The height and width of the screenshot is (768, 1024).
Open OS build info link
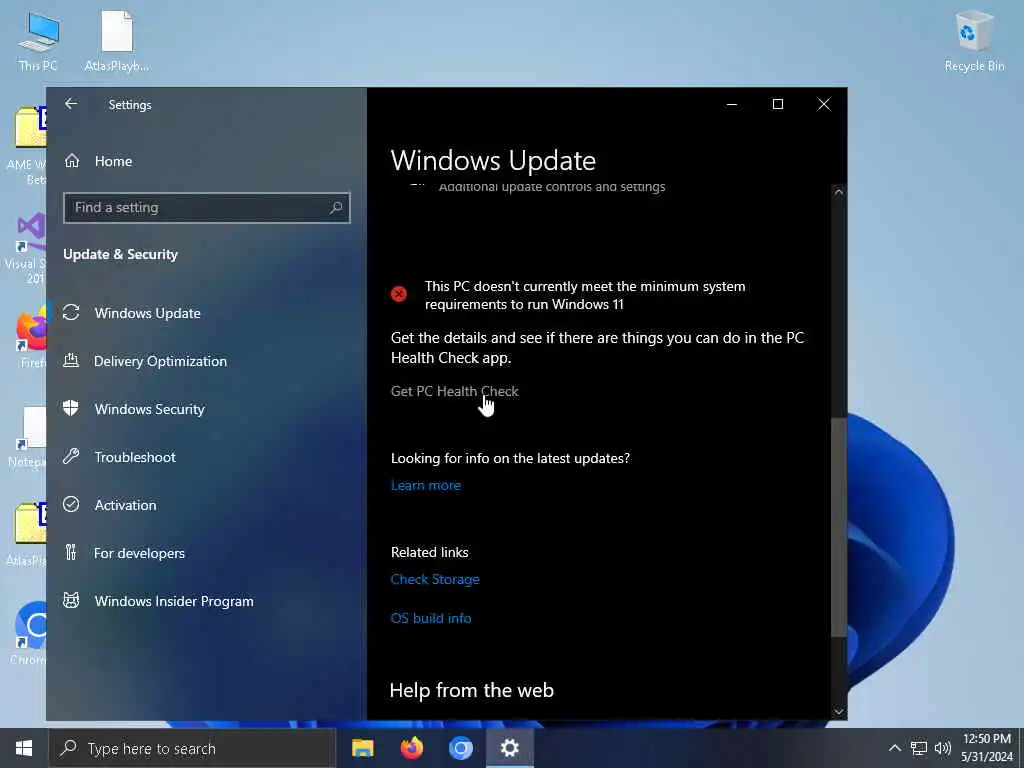(x=431, y=618)
